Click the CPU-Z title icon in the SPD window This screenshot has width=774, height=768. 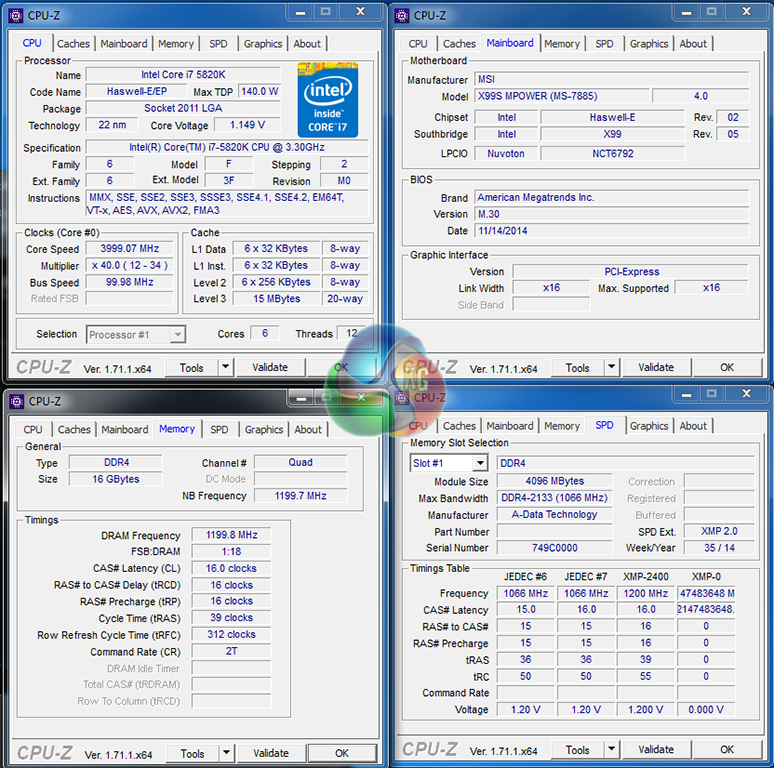[x=402, y=397]
